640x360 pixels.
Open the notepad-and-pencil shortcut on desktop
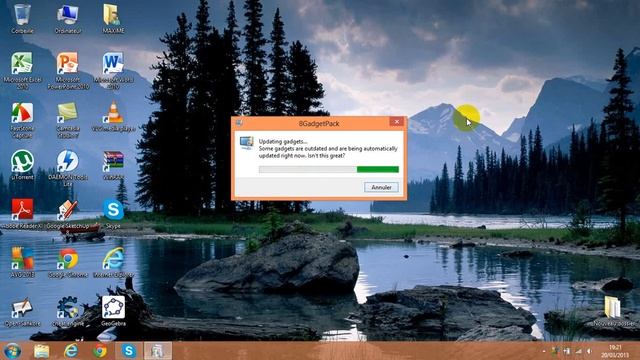pyautogui.click(x=22, y=312)
